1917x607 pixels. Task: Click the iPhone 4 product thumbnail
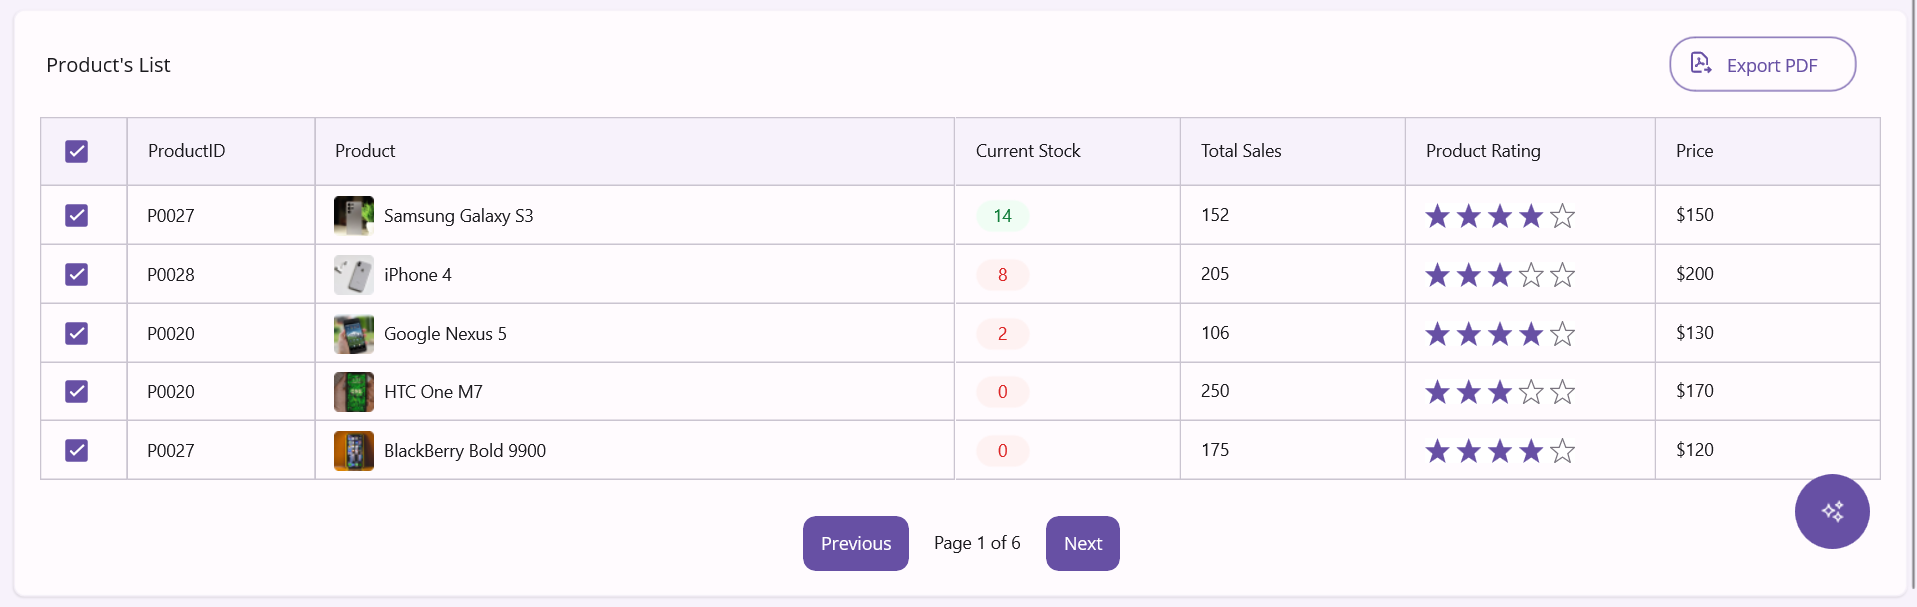tap(354, 275)
